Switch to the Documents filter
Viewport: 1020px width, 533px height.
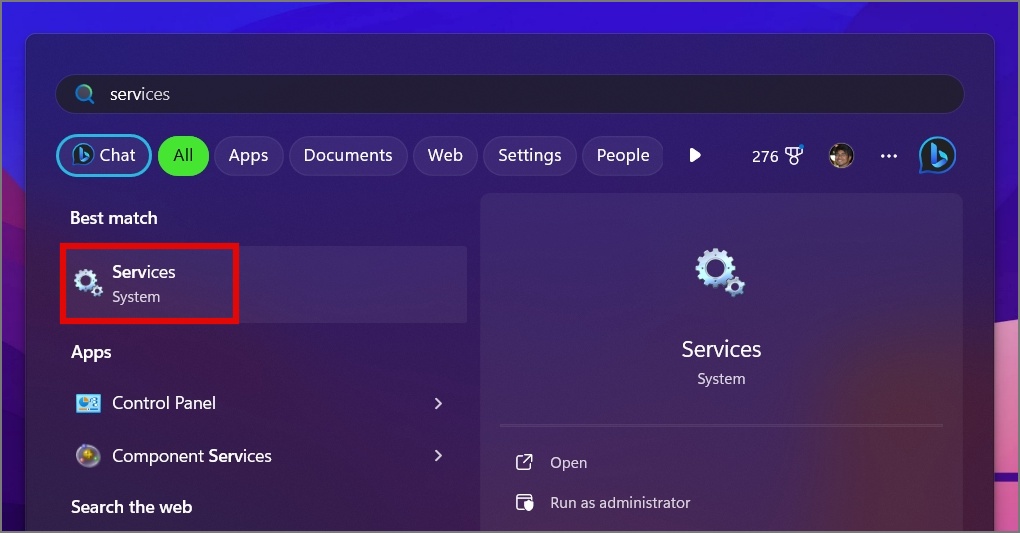pos(348,156)
